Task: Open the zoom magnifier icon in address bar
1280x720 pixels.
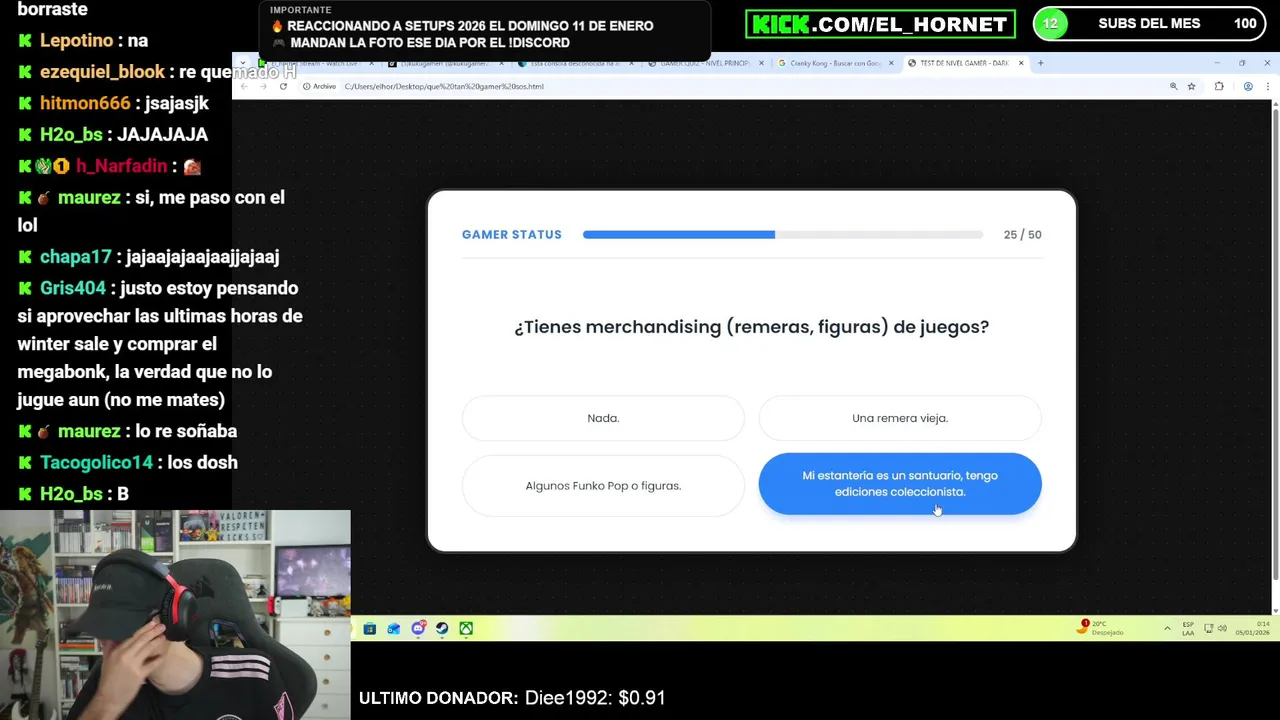Action: [x=1173, y=87]
